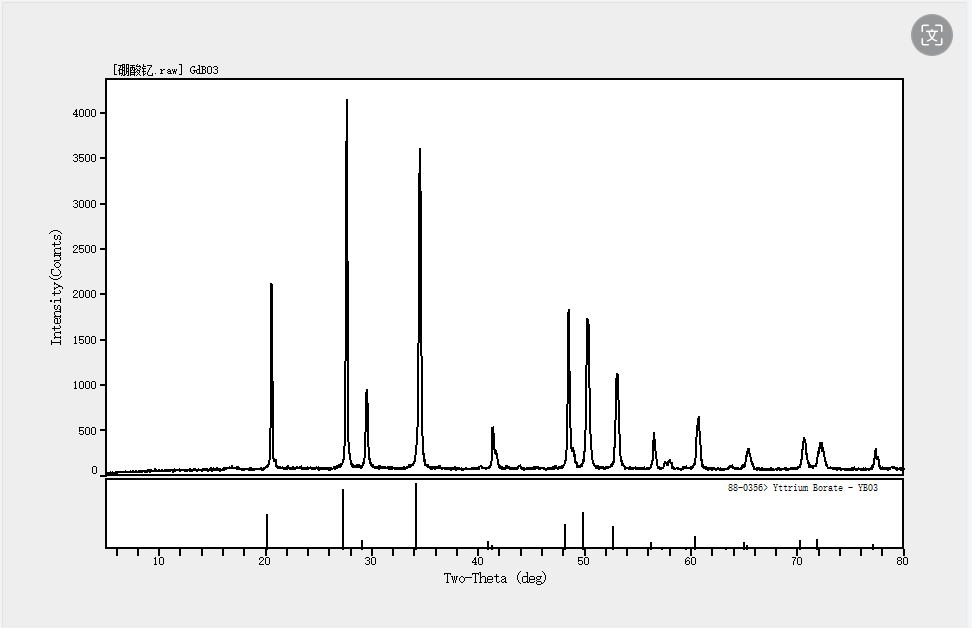Click the reference stick near 50 degrees
The width and height of the screenshot is (972, 628).
click(x=583, y=529)
